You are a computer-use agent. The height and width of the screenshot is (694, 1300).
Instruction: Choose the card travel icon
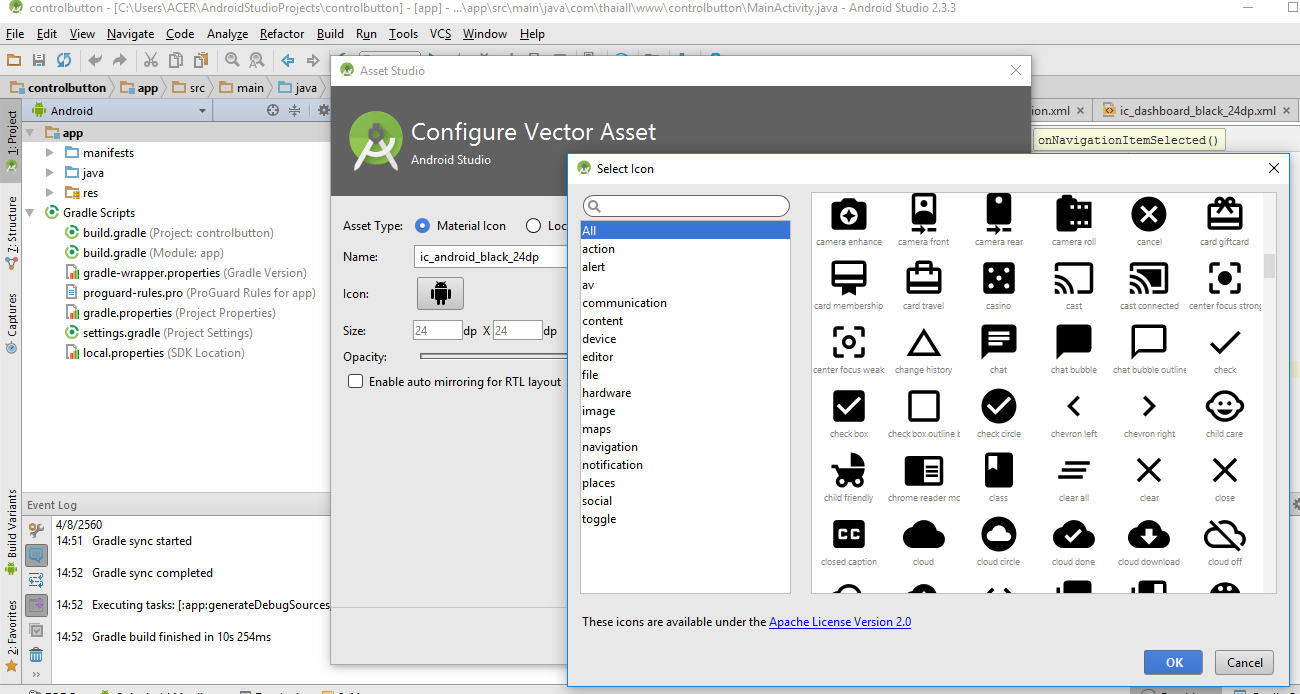pos(923,278)
